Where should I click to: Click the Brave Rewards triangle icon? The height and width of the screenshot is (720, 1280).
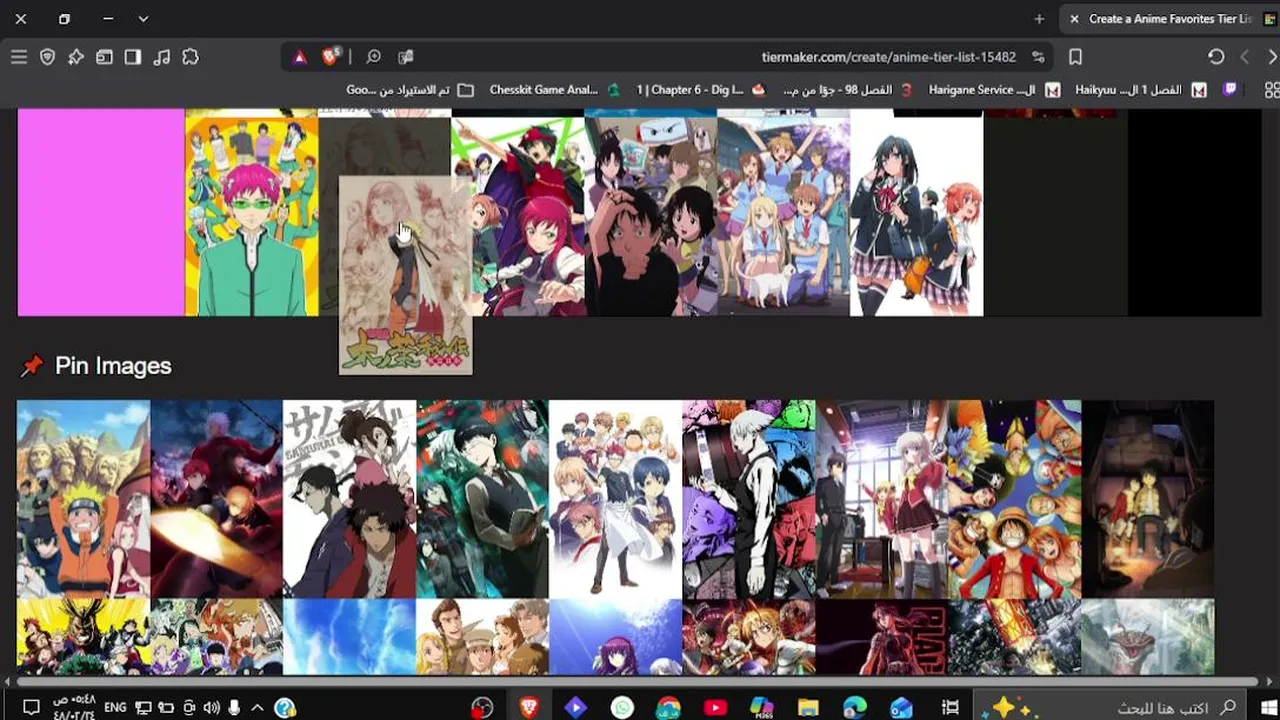299,57
